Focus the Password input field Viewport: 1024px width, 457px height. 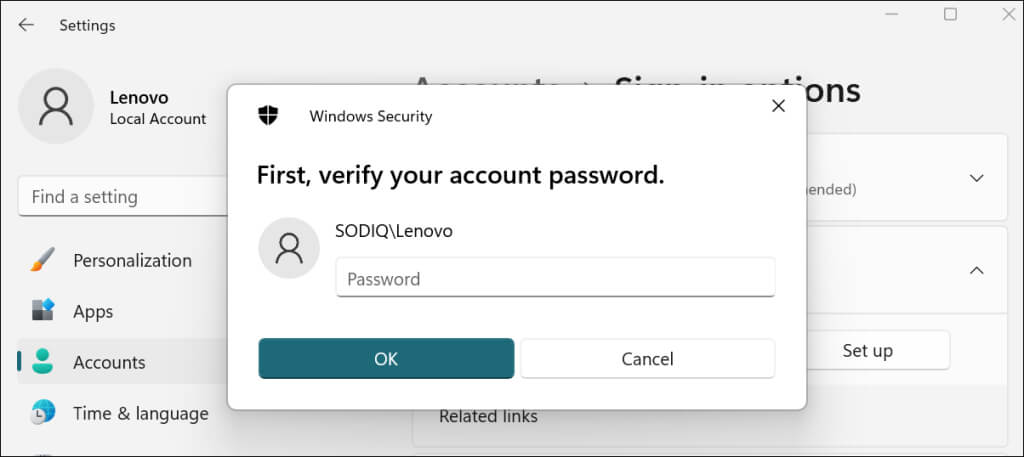(x=555, y=278)
